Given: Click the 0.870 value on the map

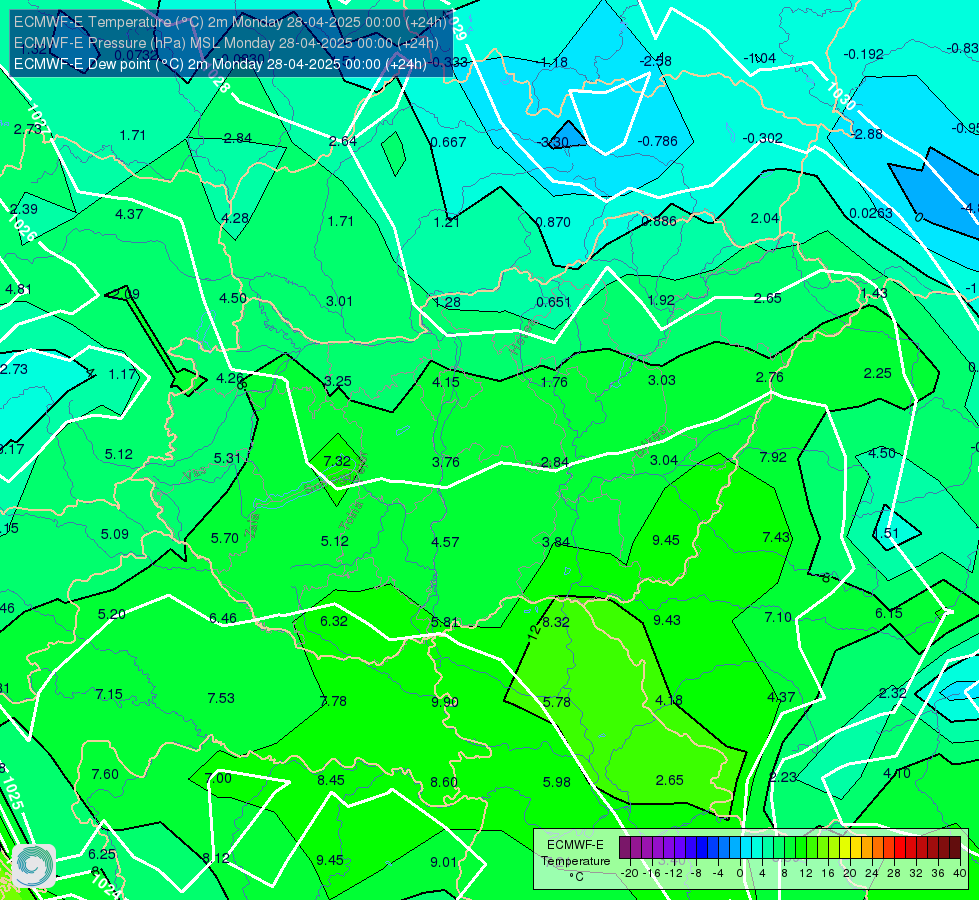Looking at the screenshot, I should point(553,222).
